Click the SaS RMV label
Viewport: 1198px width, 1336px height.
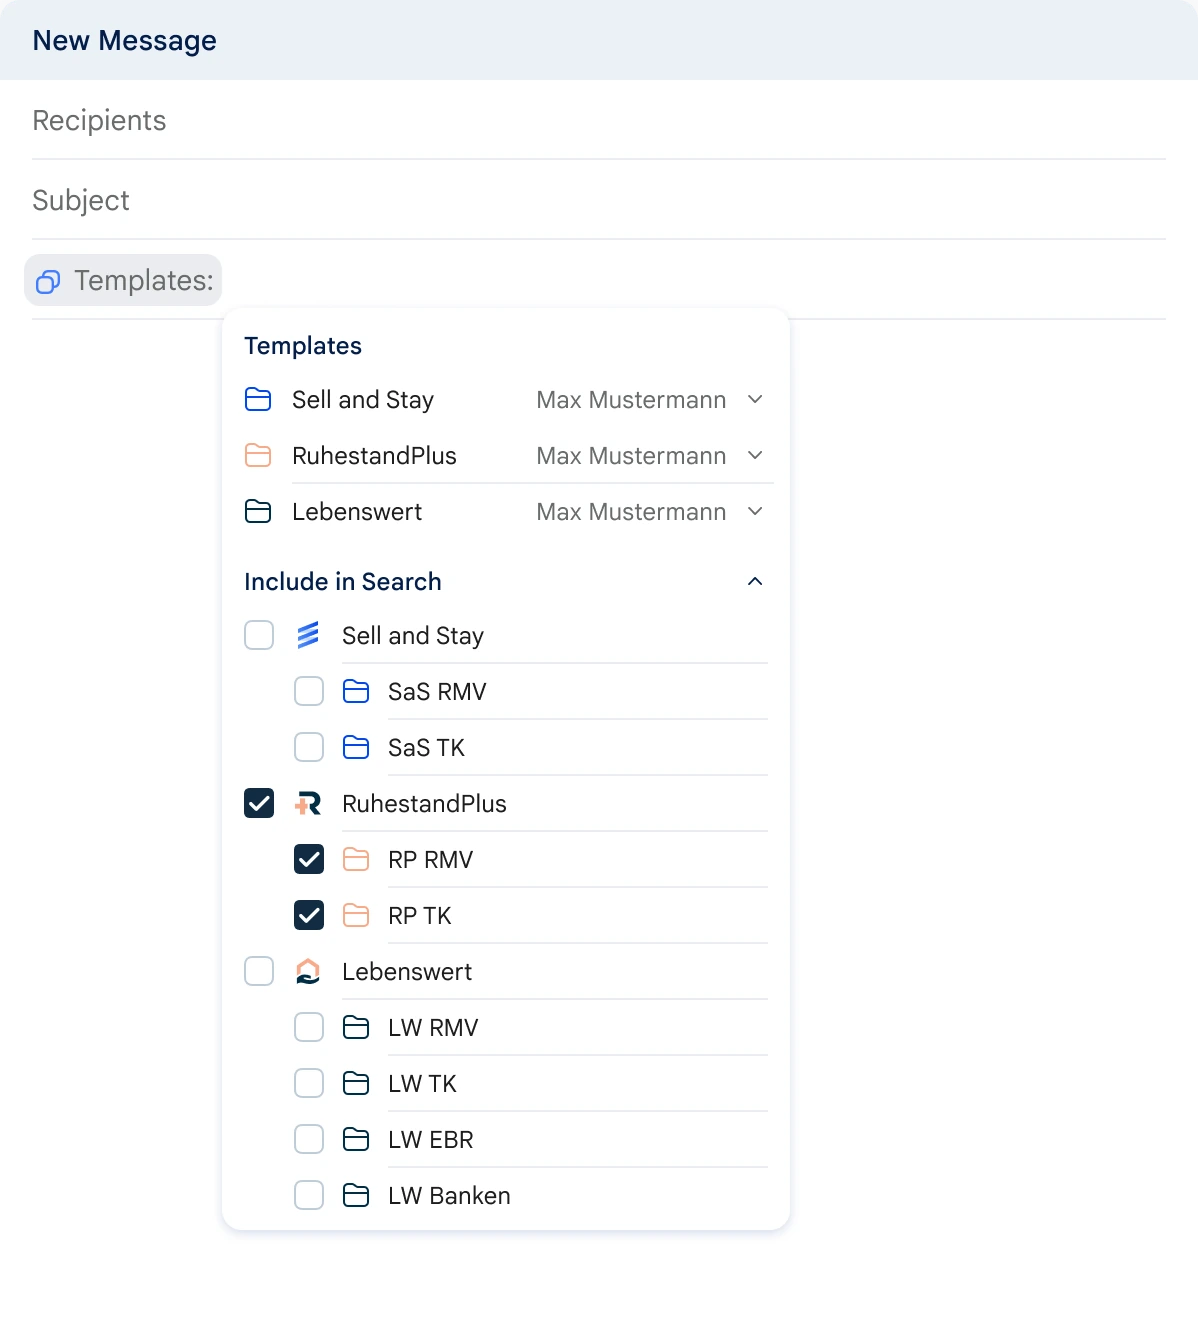click(x=437, y=691)
